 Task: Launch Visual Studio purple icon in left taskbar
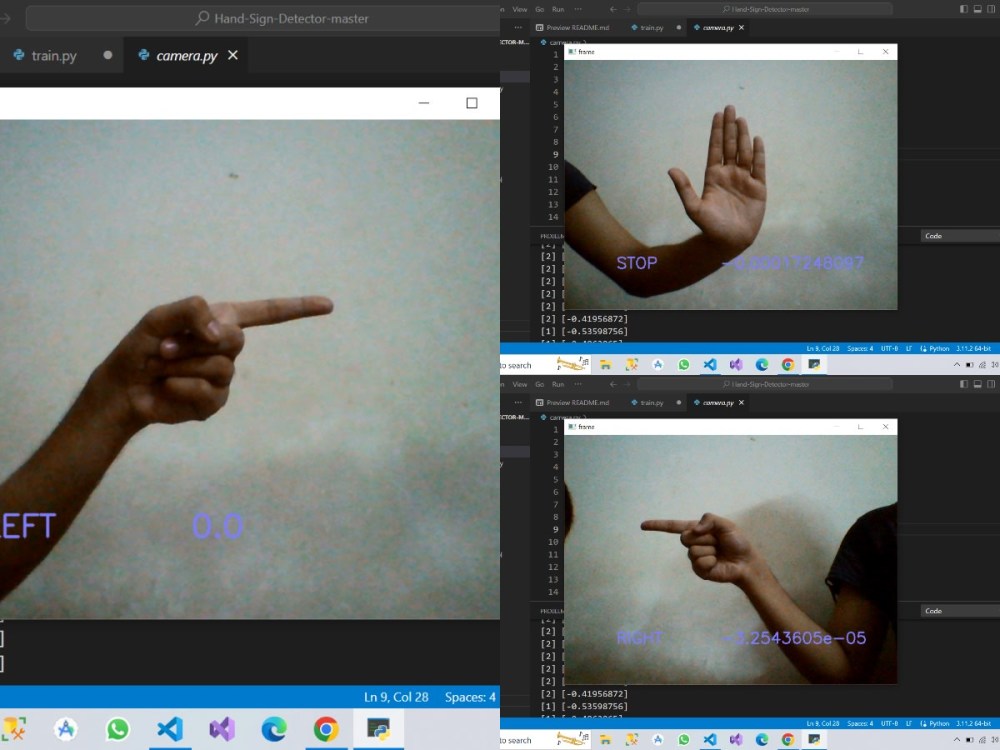click(x=222, y=729)
